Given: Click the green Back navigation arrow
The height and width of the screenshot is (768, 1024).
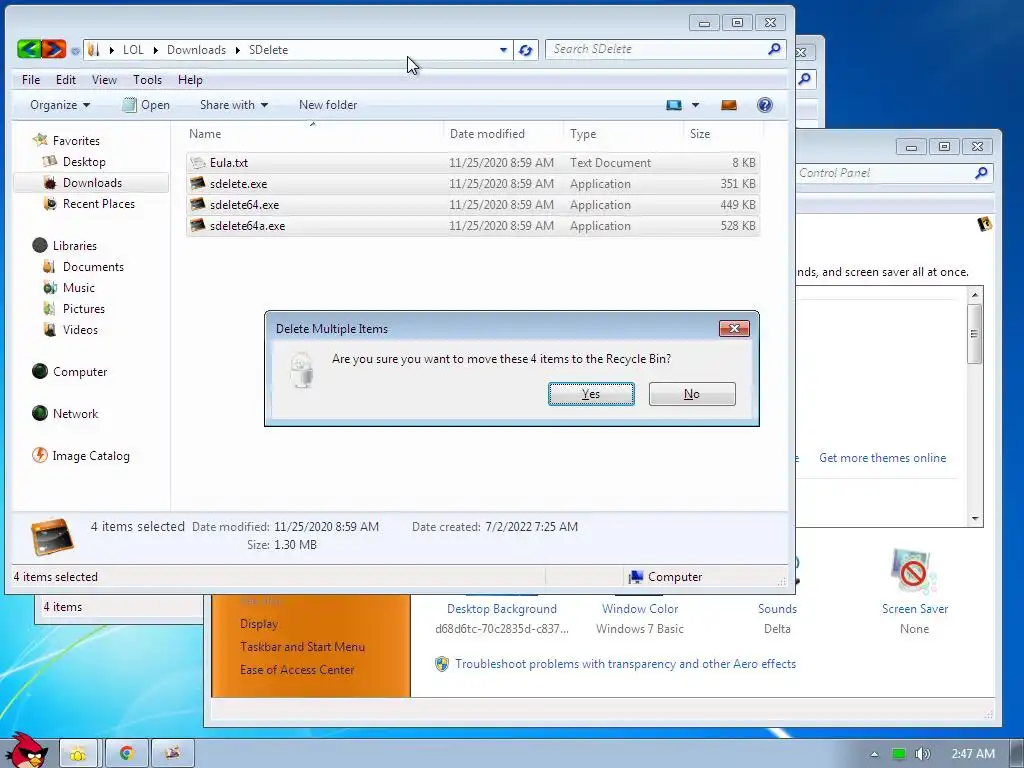Looking at the screenshot, I should 29,49.
